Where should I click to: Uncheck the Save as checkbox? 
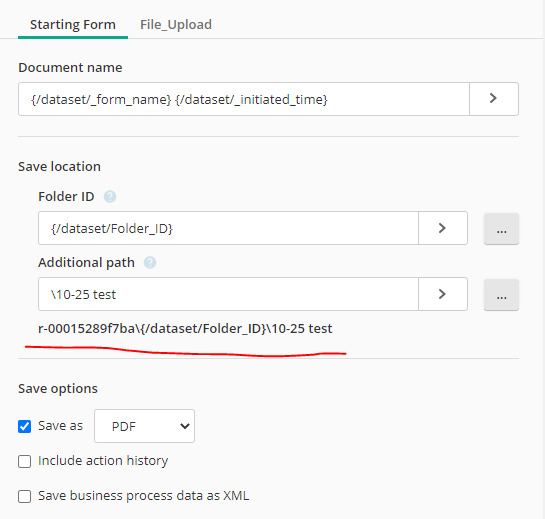pos(24,426)
